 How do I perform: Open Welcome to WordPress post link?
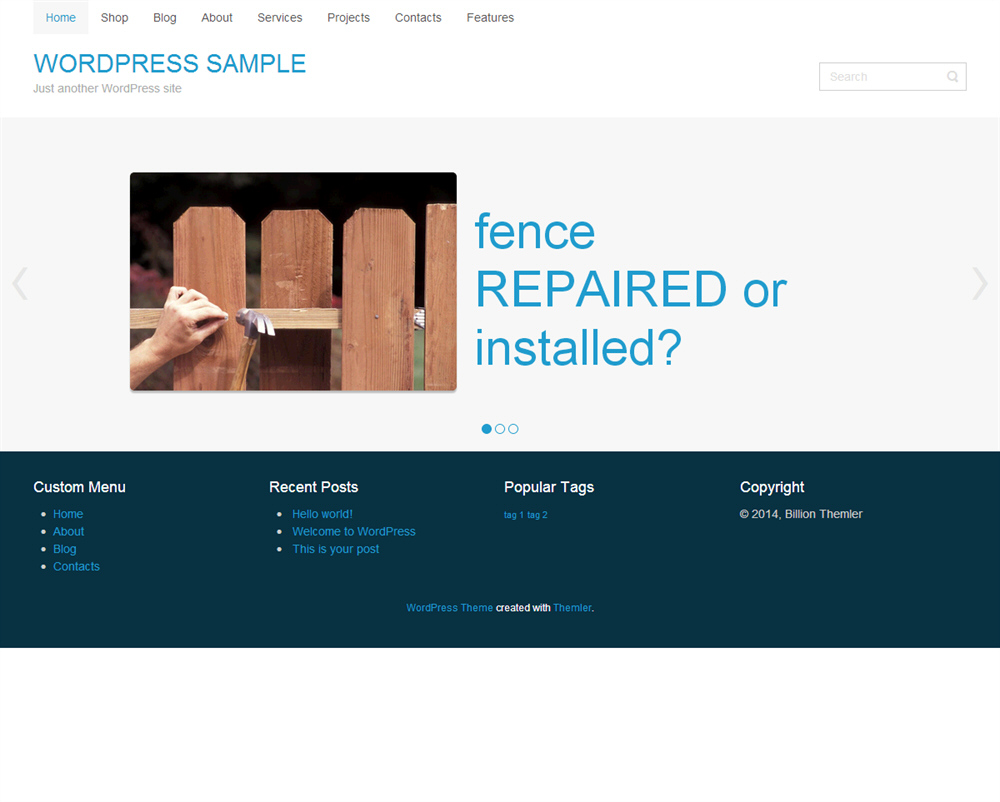(354, 532)
